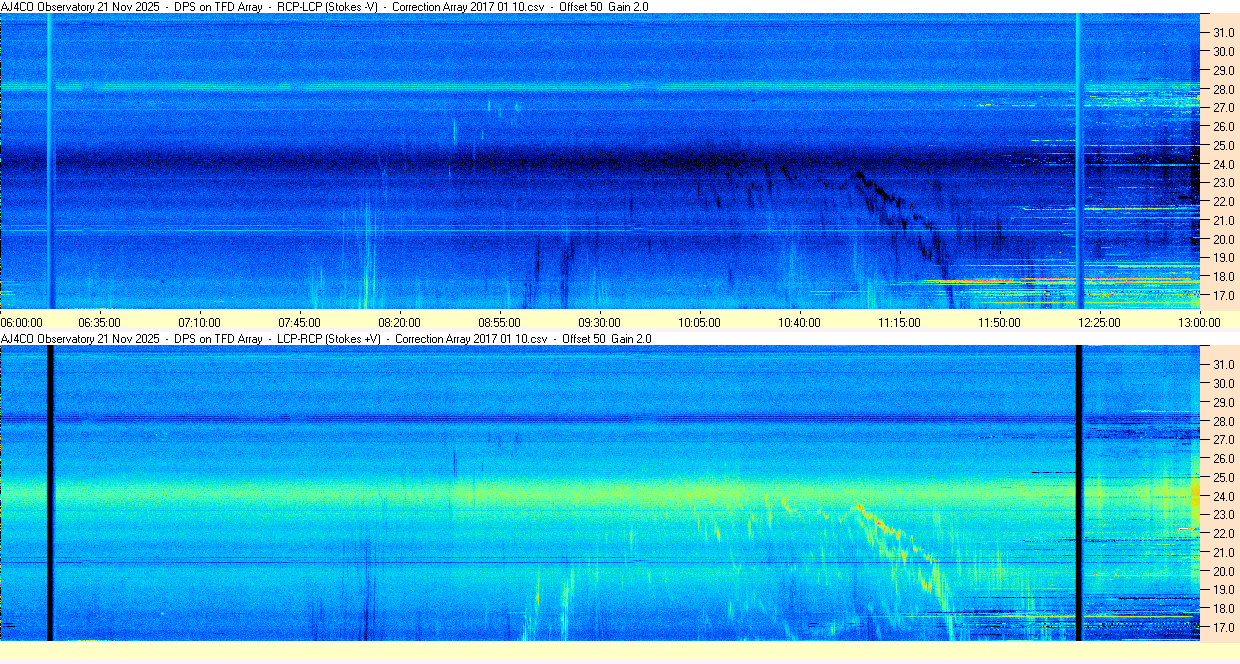This screenshot has height=664, width=1240.
Task: Select 'AJ4CO Observatory 21 Nov 2025' in lower header
Action: pyautogui.click(x=81, y=339)
